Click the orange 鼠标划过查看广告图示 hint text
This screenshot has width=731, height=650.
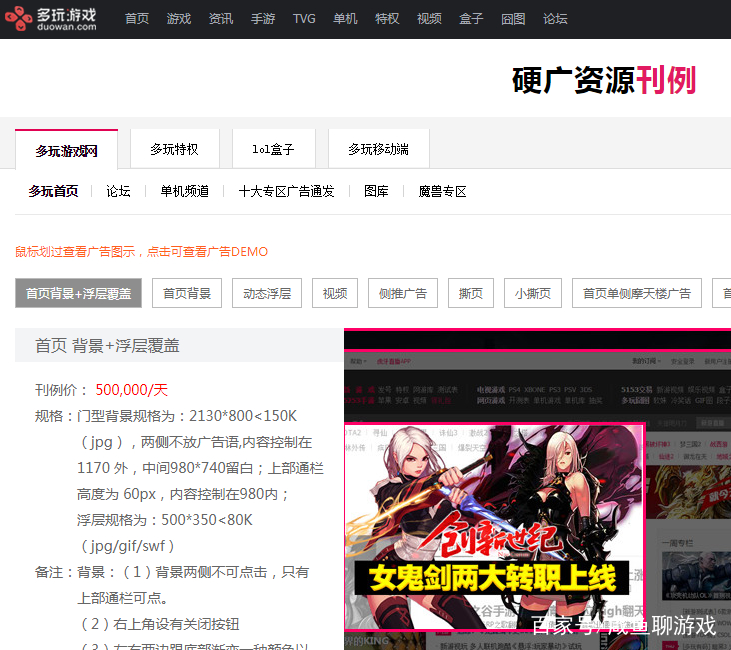(142, 252)
